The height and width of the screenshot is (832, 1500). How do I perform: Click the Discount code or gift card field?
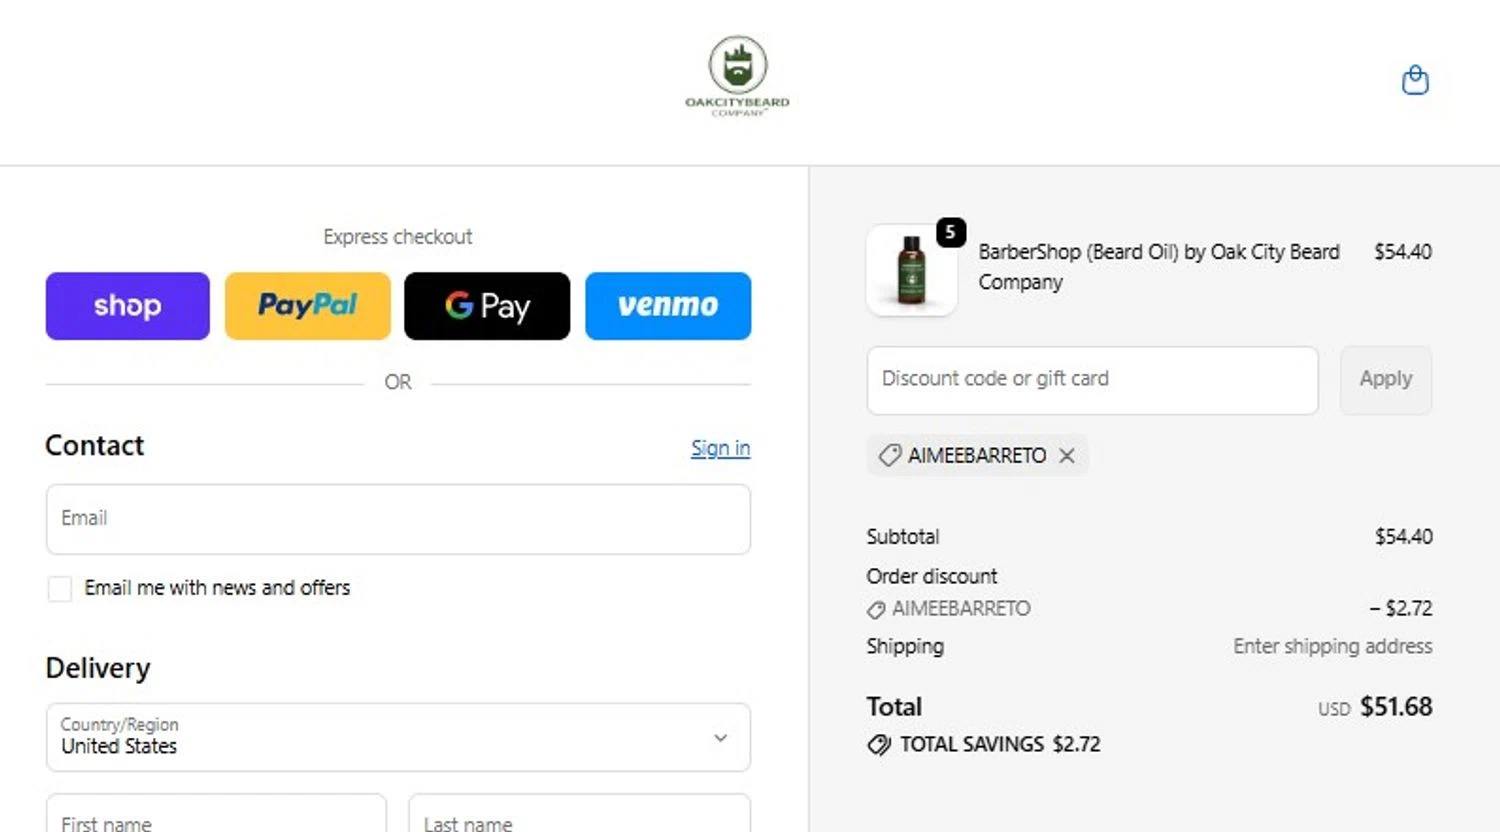coord(1092,380)
